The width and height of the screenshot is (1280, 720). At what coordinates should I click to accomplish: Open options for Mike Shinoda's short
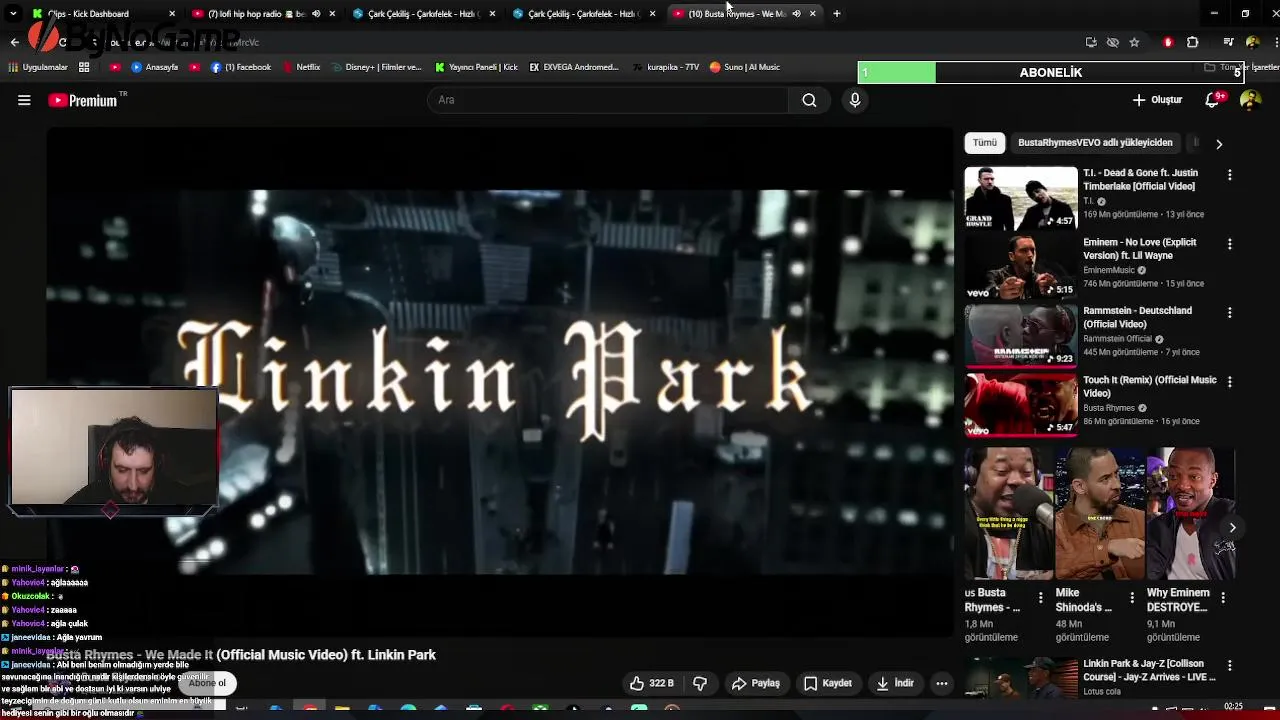tap(1132, 598)
